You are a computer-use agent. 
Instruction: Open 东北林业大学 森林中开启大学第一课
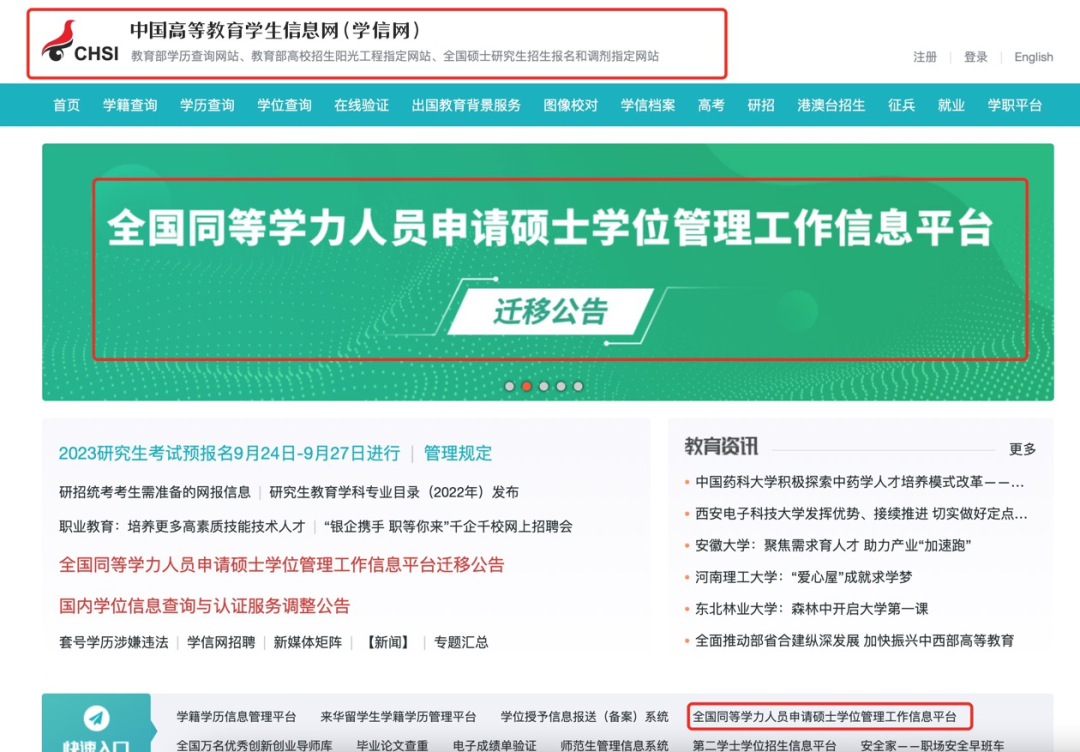[811, 609]
